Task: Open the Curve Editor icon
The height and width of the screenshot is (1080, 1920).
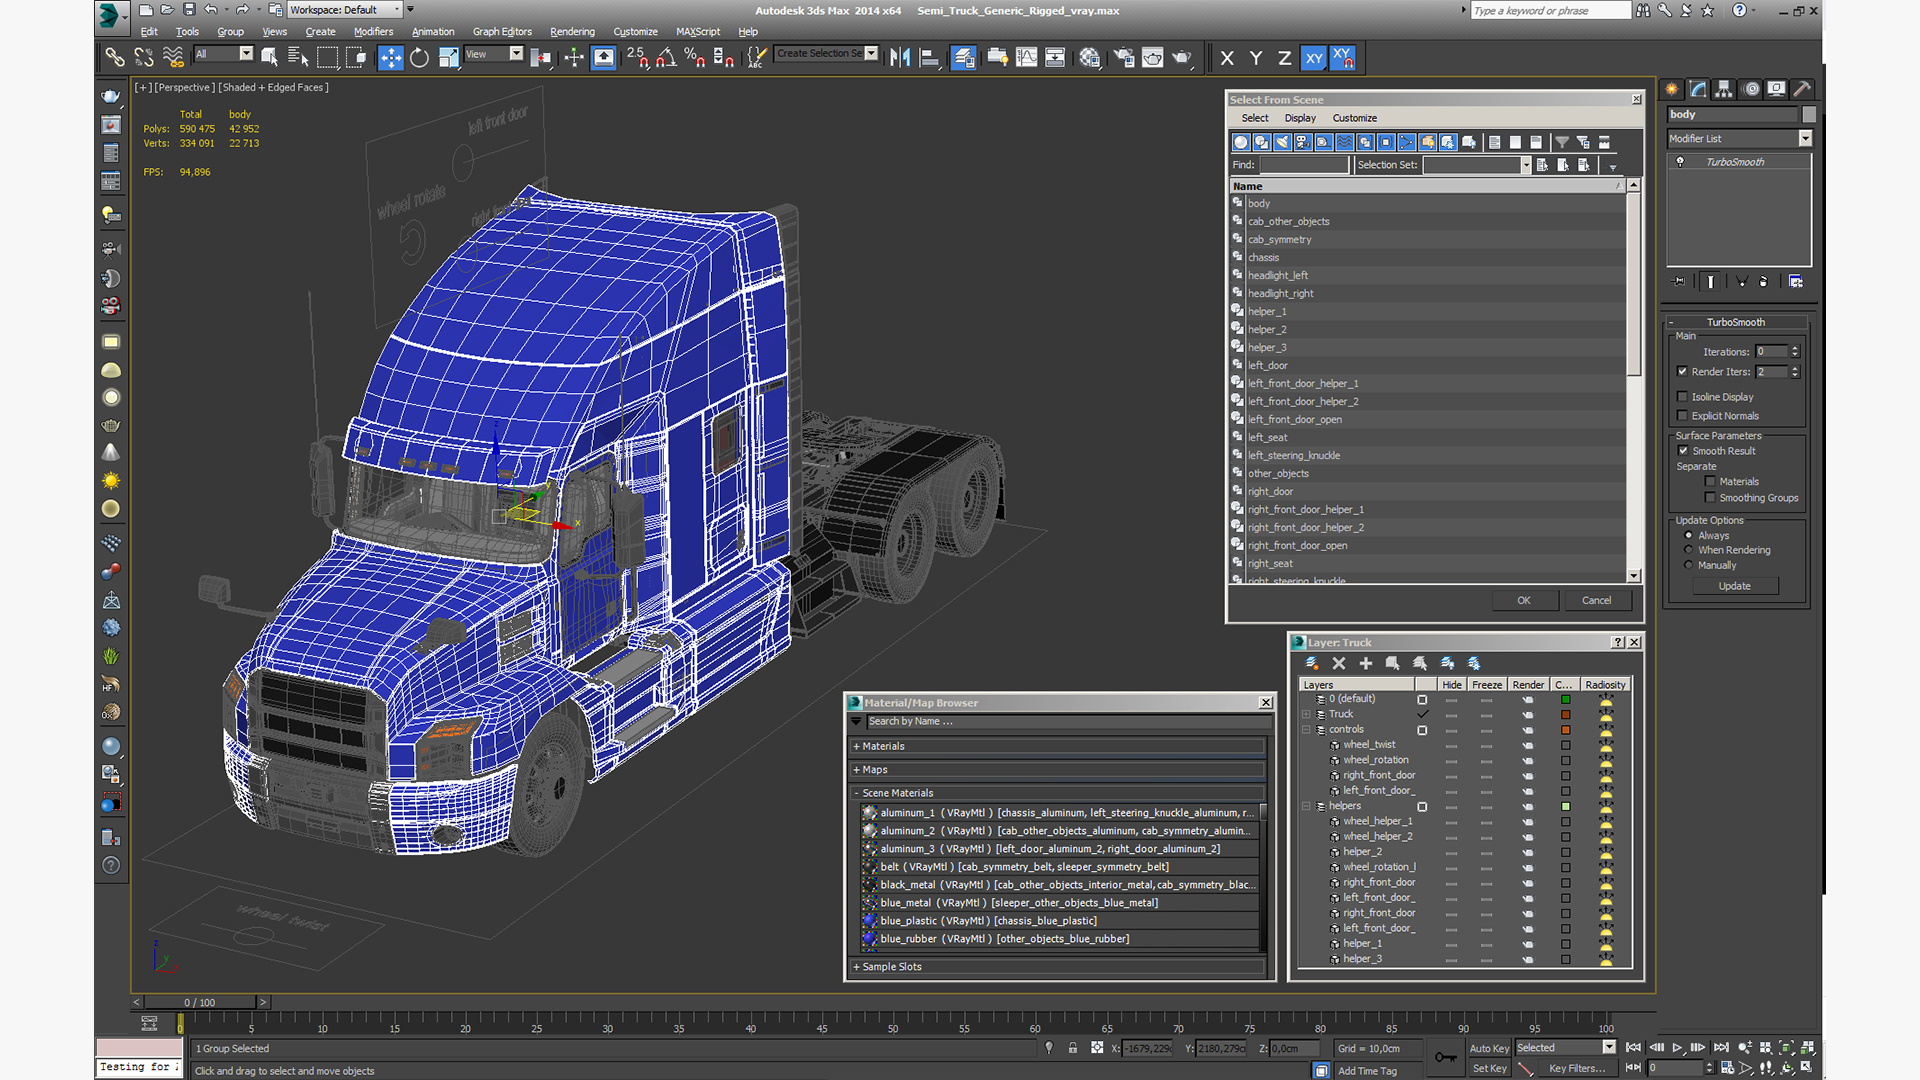Action: tap(1026, 58)
